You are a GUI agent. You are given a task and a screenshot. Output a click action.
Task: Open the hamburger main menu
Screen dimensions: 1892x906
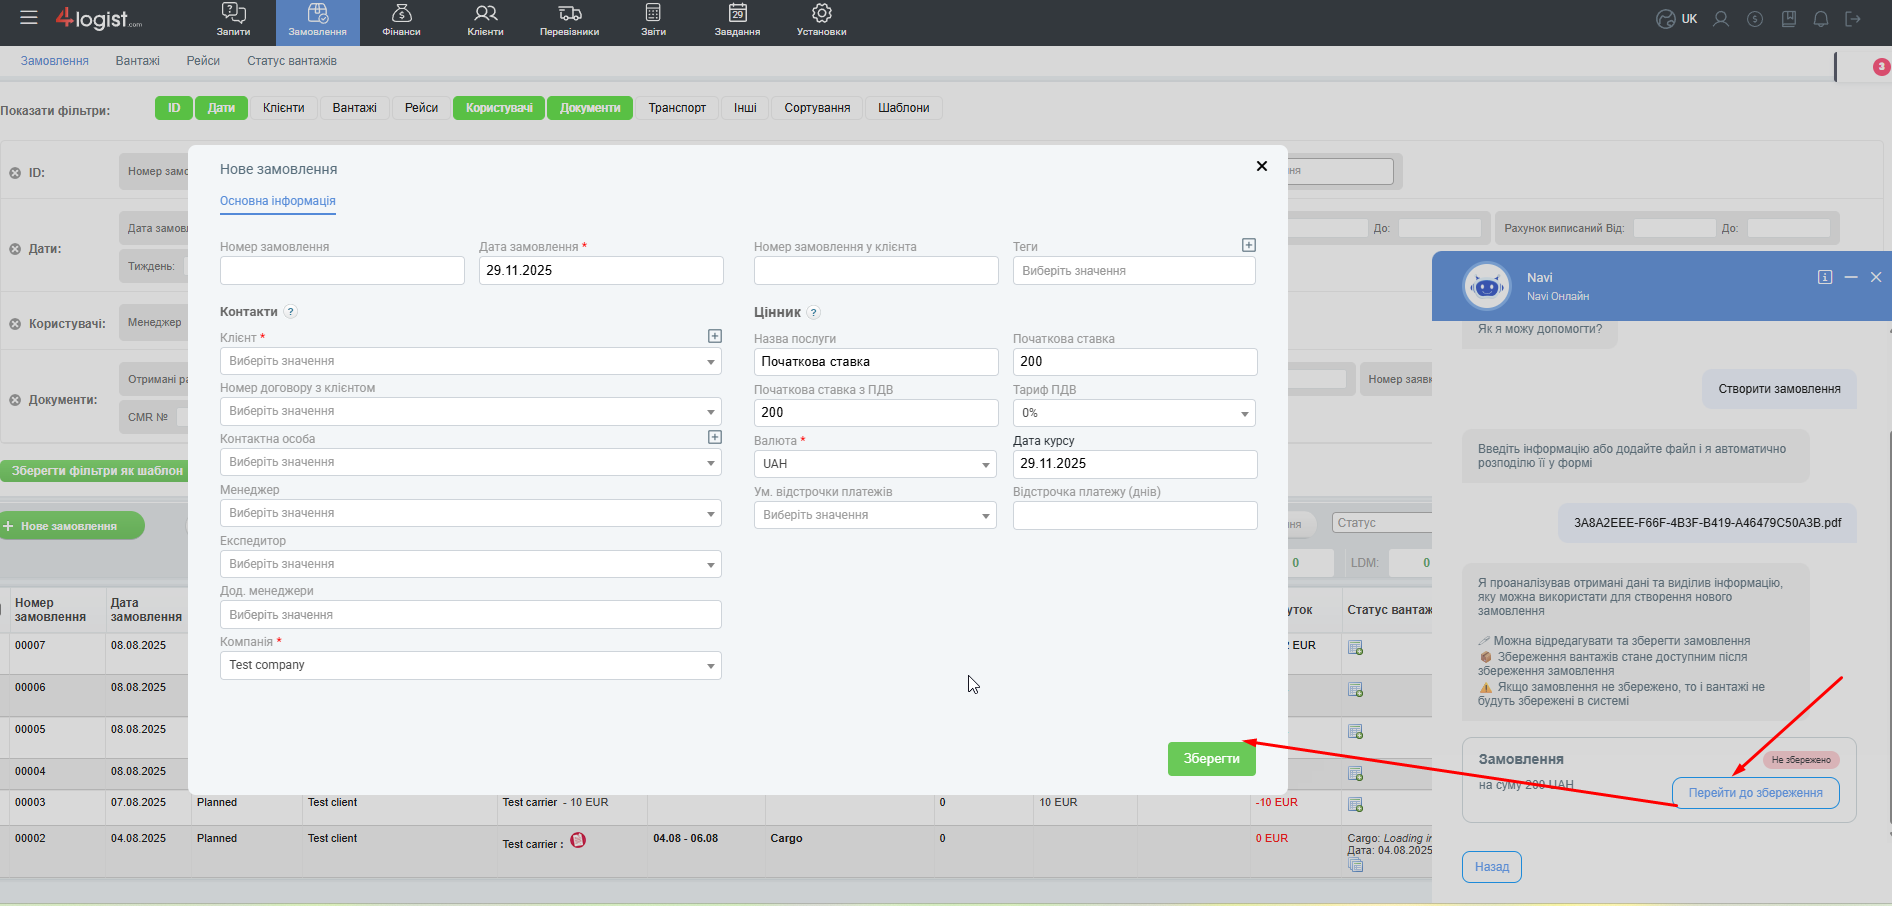pyautogui.click(x=29, y=18)
